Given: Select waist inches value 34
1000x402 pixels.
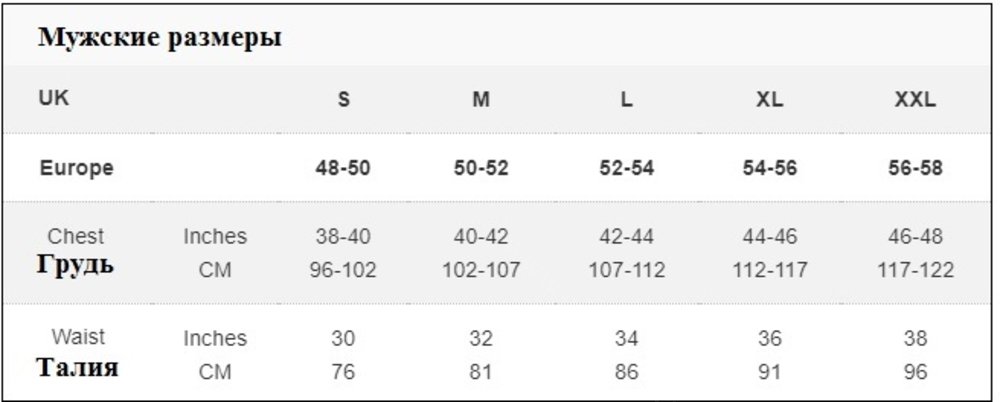Looking at the screenshot, I should (626, 338).
